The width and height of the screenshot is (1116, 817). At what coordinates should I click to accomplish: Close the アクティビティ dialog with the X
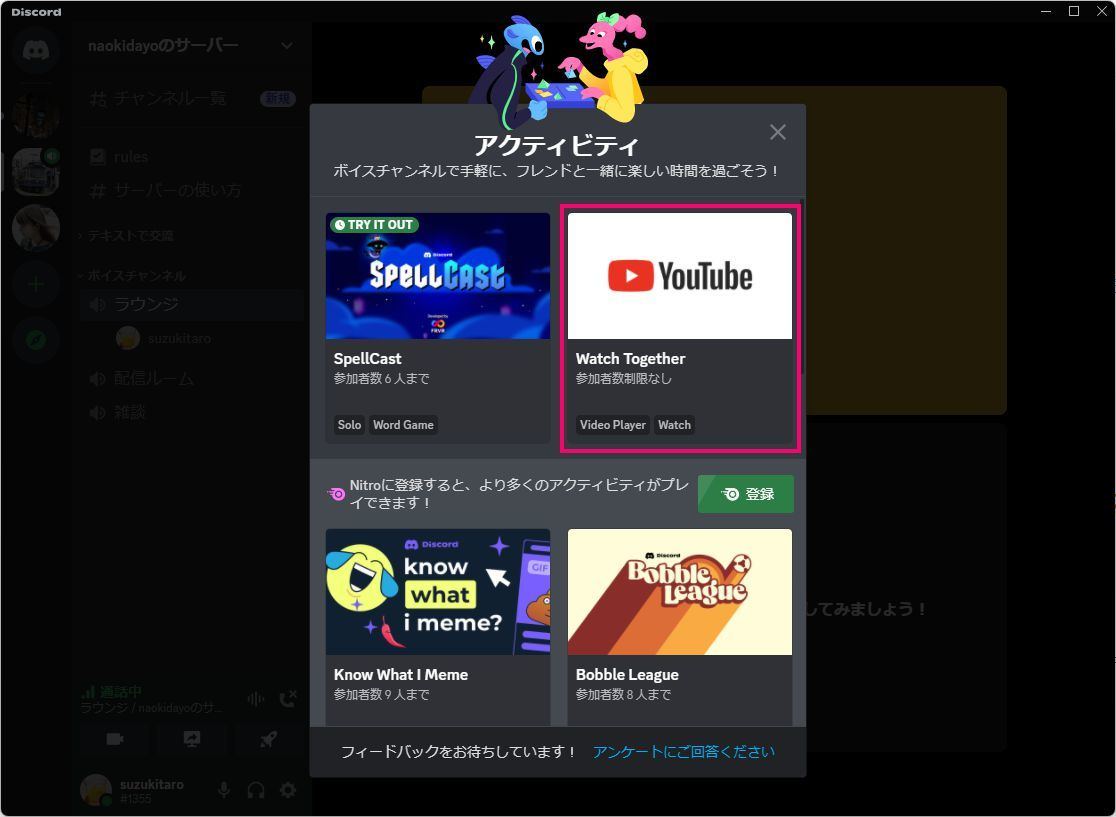point(777,132)
